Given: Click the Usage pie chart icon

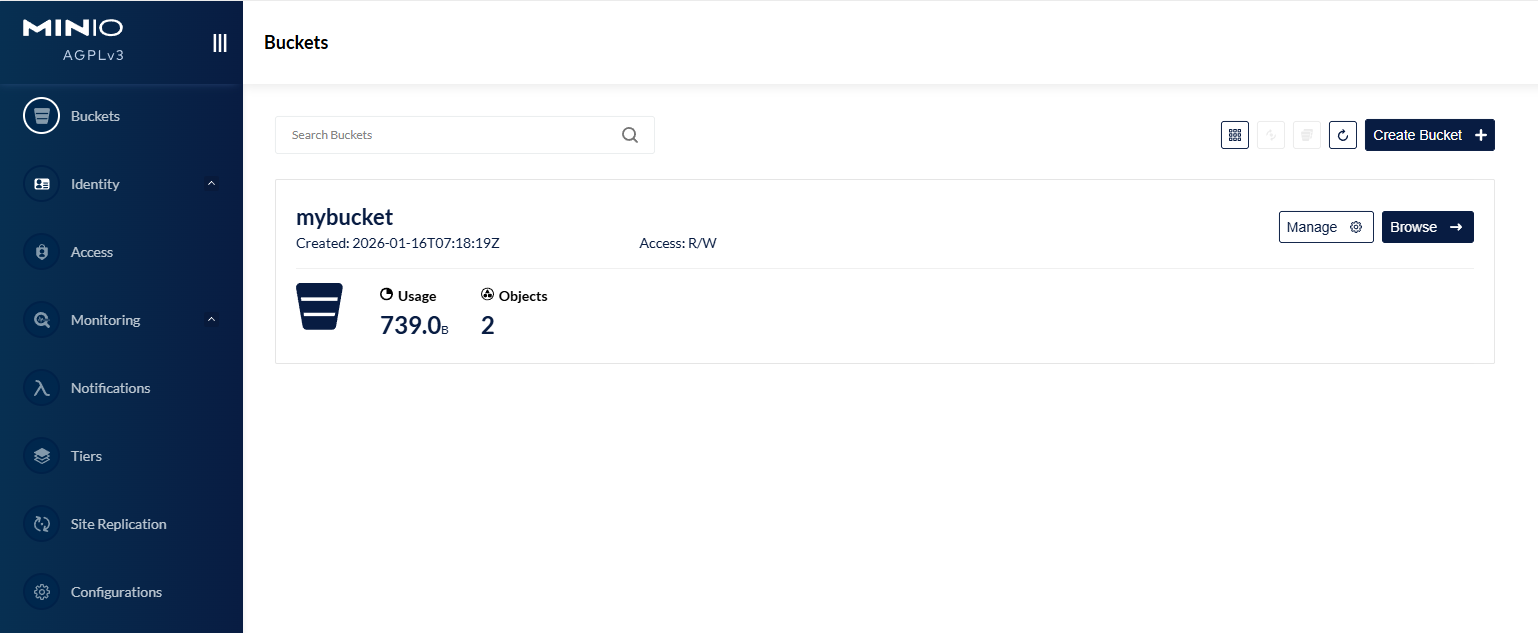Looking at the screenshot, I should 387,295.
